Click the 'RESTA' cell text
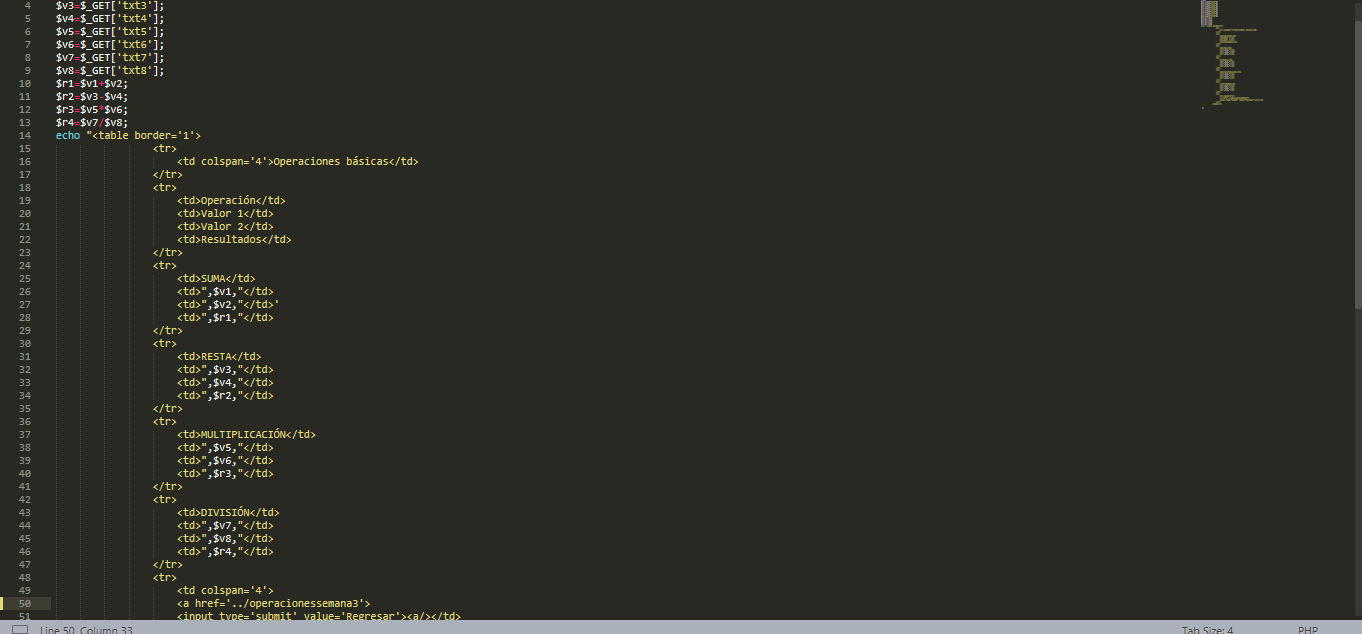1362x634 pixels. coord(216,356)
